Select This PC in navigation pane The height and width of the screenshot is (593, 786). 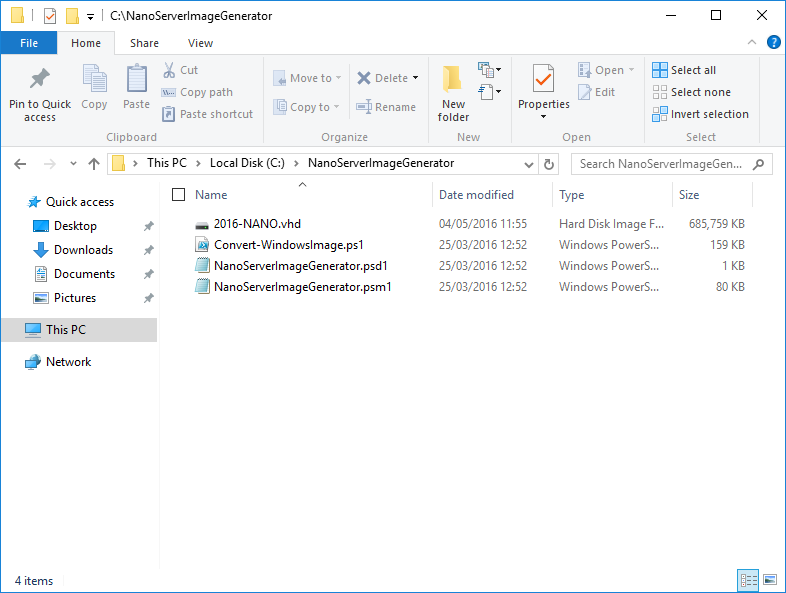[x=79, y=330]
